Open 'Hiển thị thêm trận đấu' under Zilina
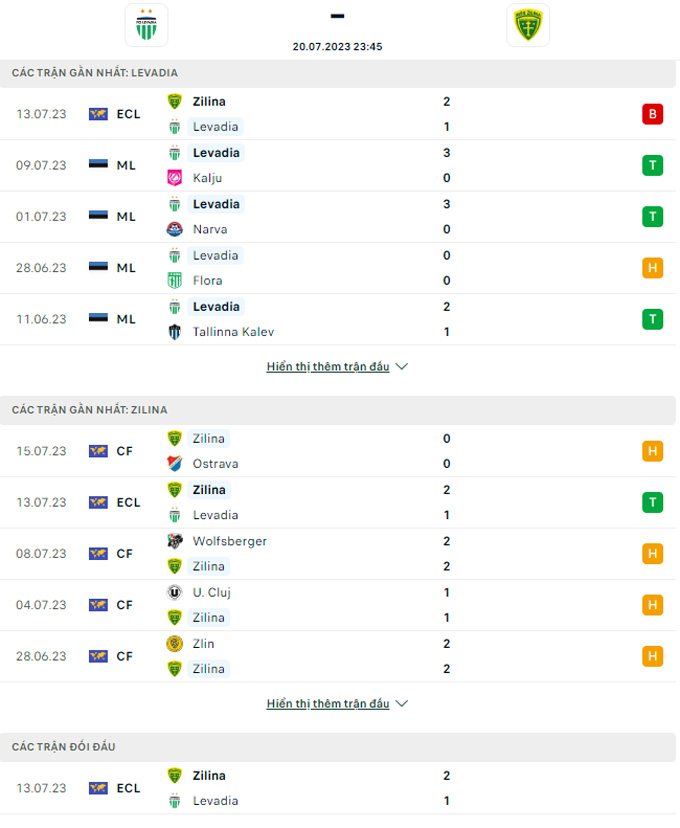680x828 pixels. click(328, 704)
